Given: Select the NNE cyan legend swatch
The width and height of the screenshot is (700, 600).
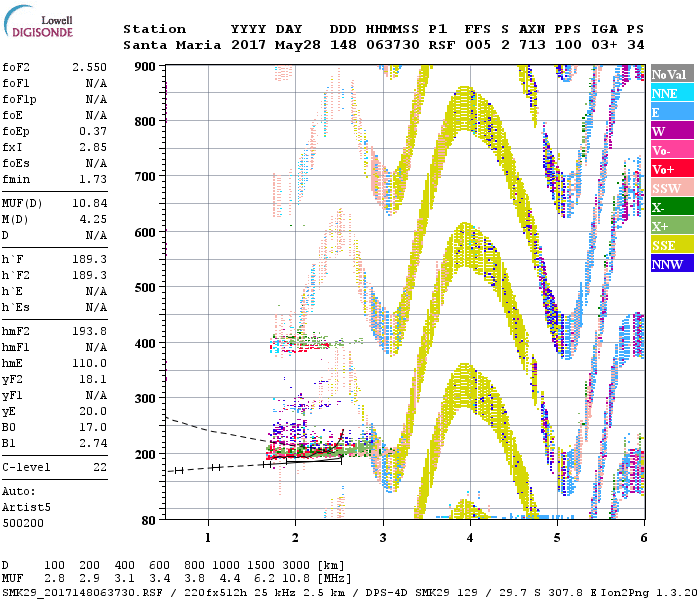Looking at the screenshot, I should (x=672, y=93).
